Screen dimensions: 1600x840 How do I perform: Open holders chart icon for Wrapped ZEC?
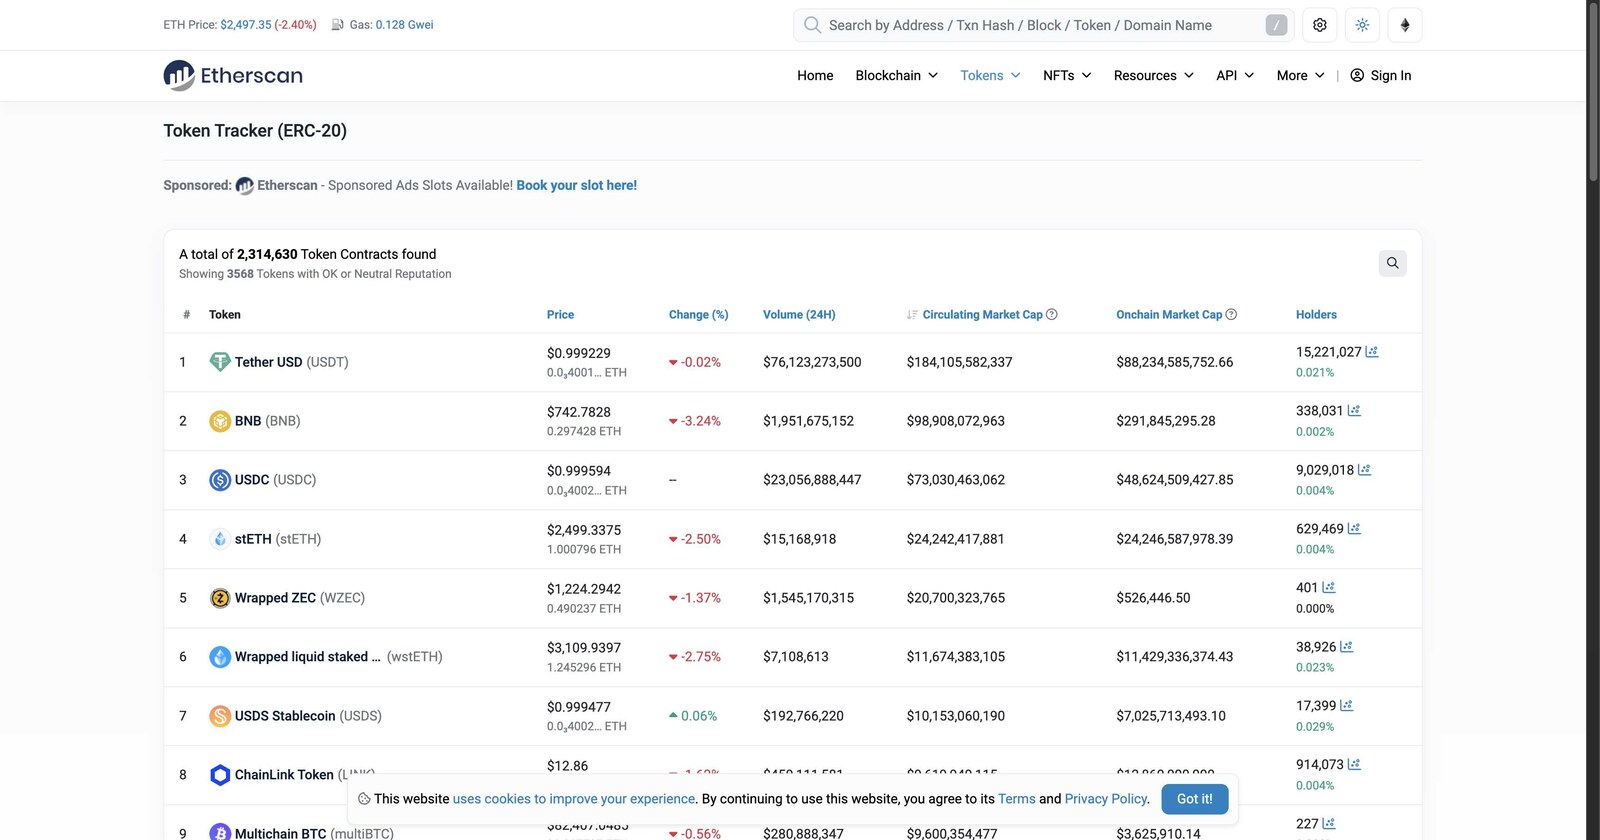click(1329, 588)
